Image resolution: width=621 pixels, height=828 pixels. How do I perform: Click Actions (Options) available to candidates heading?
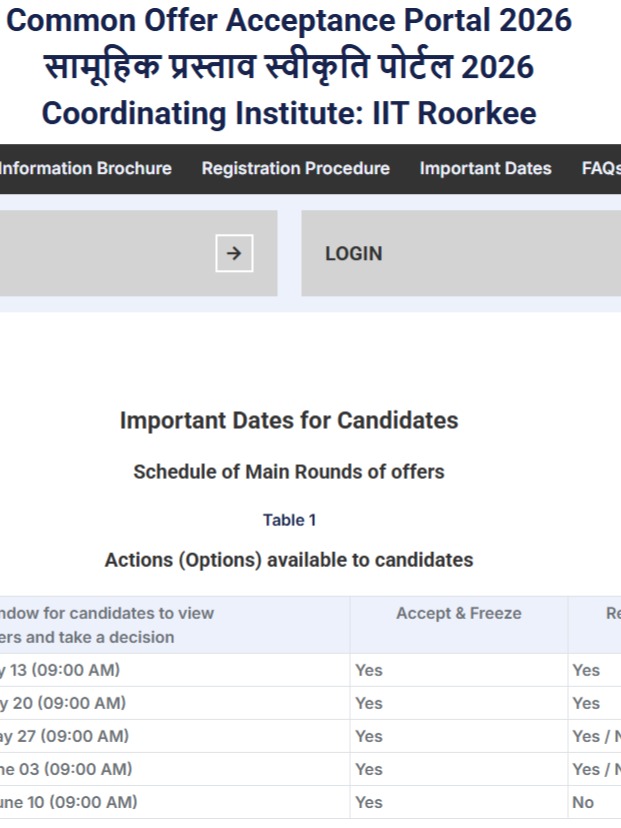289,560
